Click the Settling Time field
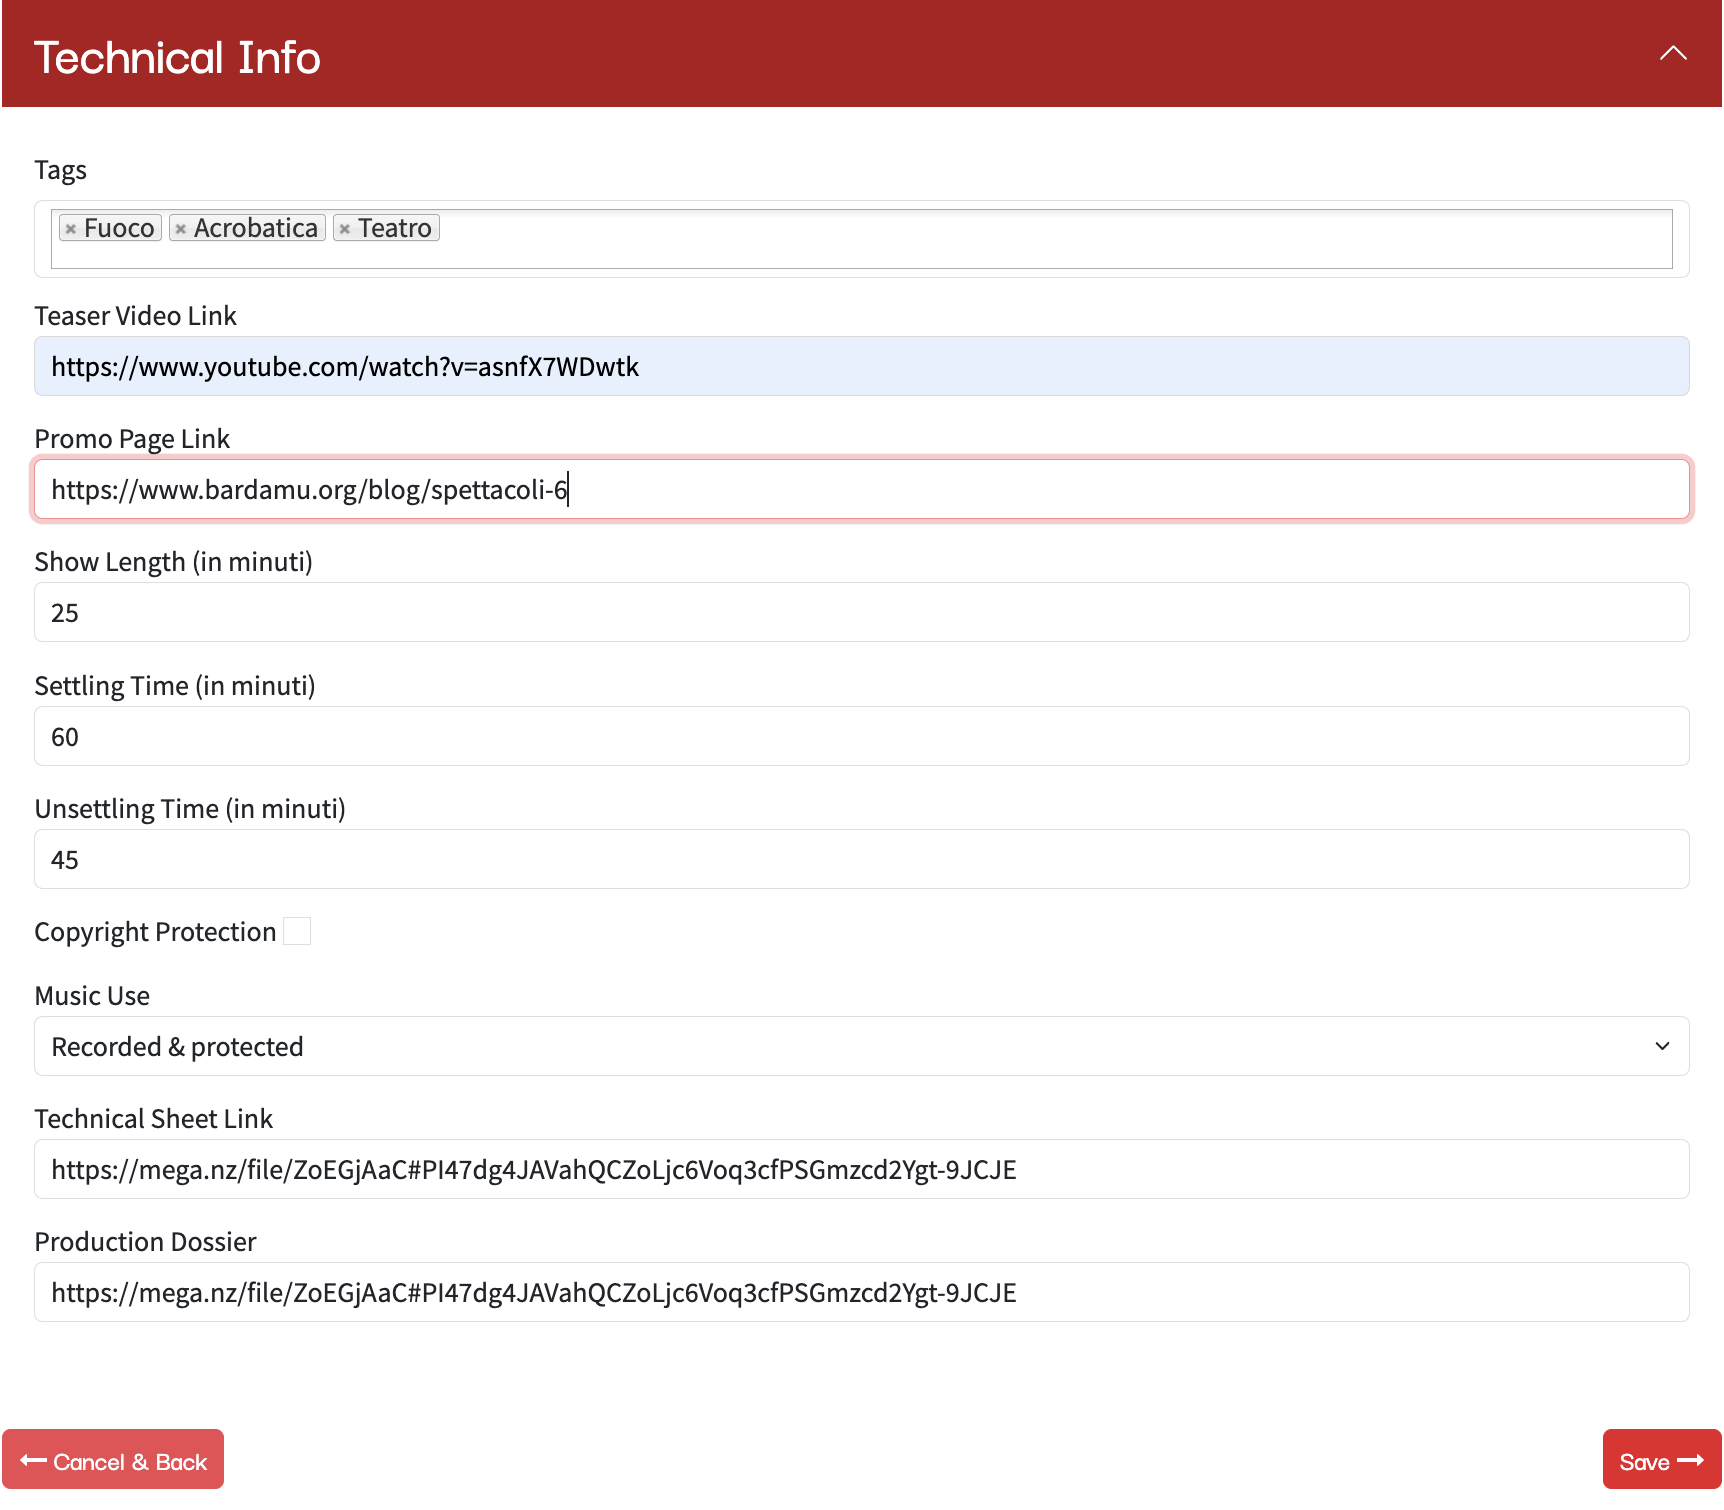Viewport: 1724px width, 1510px height. coord(861,736)
